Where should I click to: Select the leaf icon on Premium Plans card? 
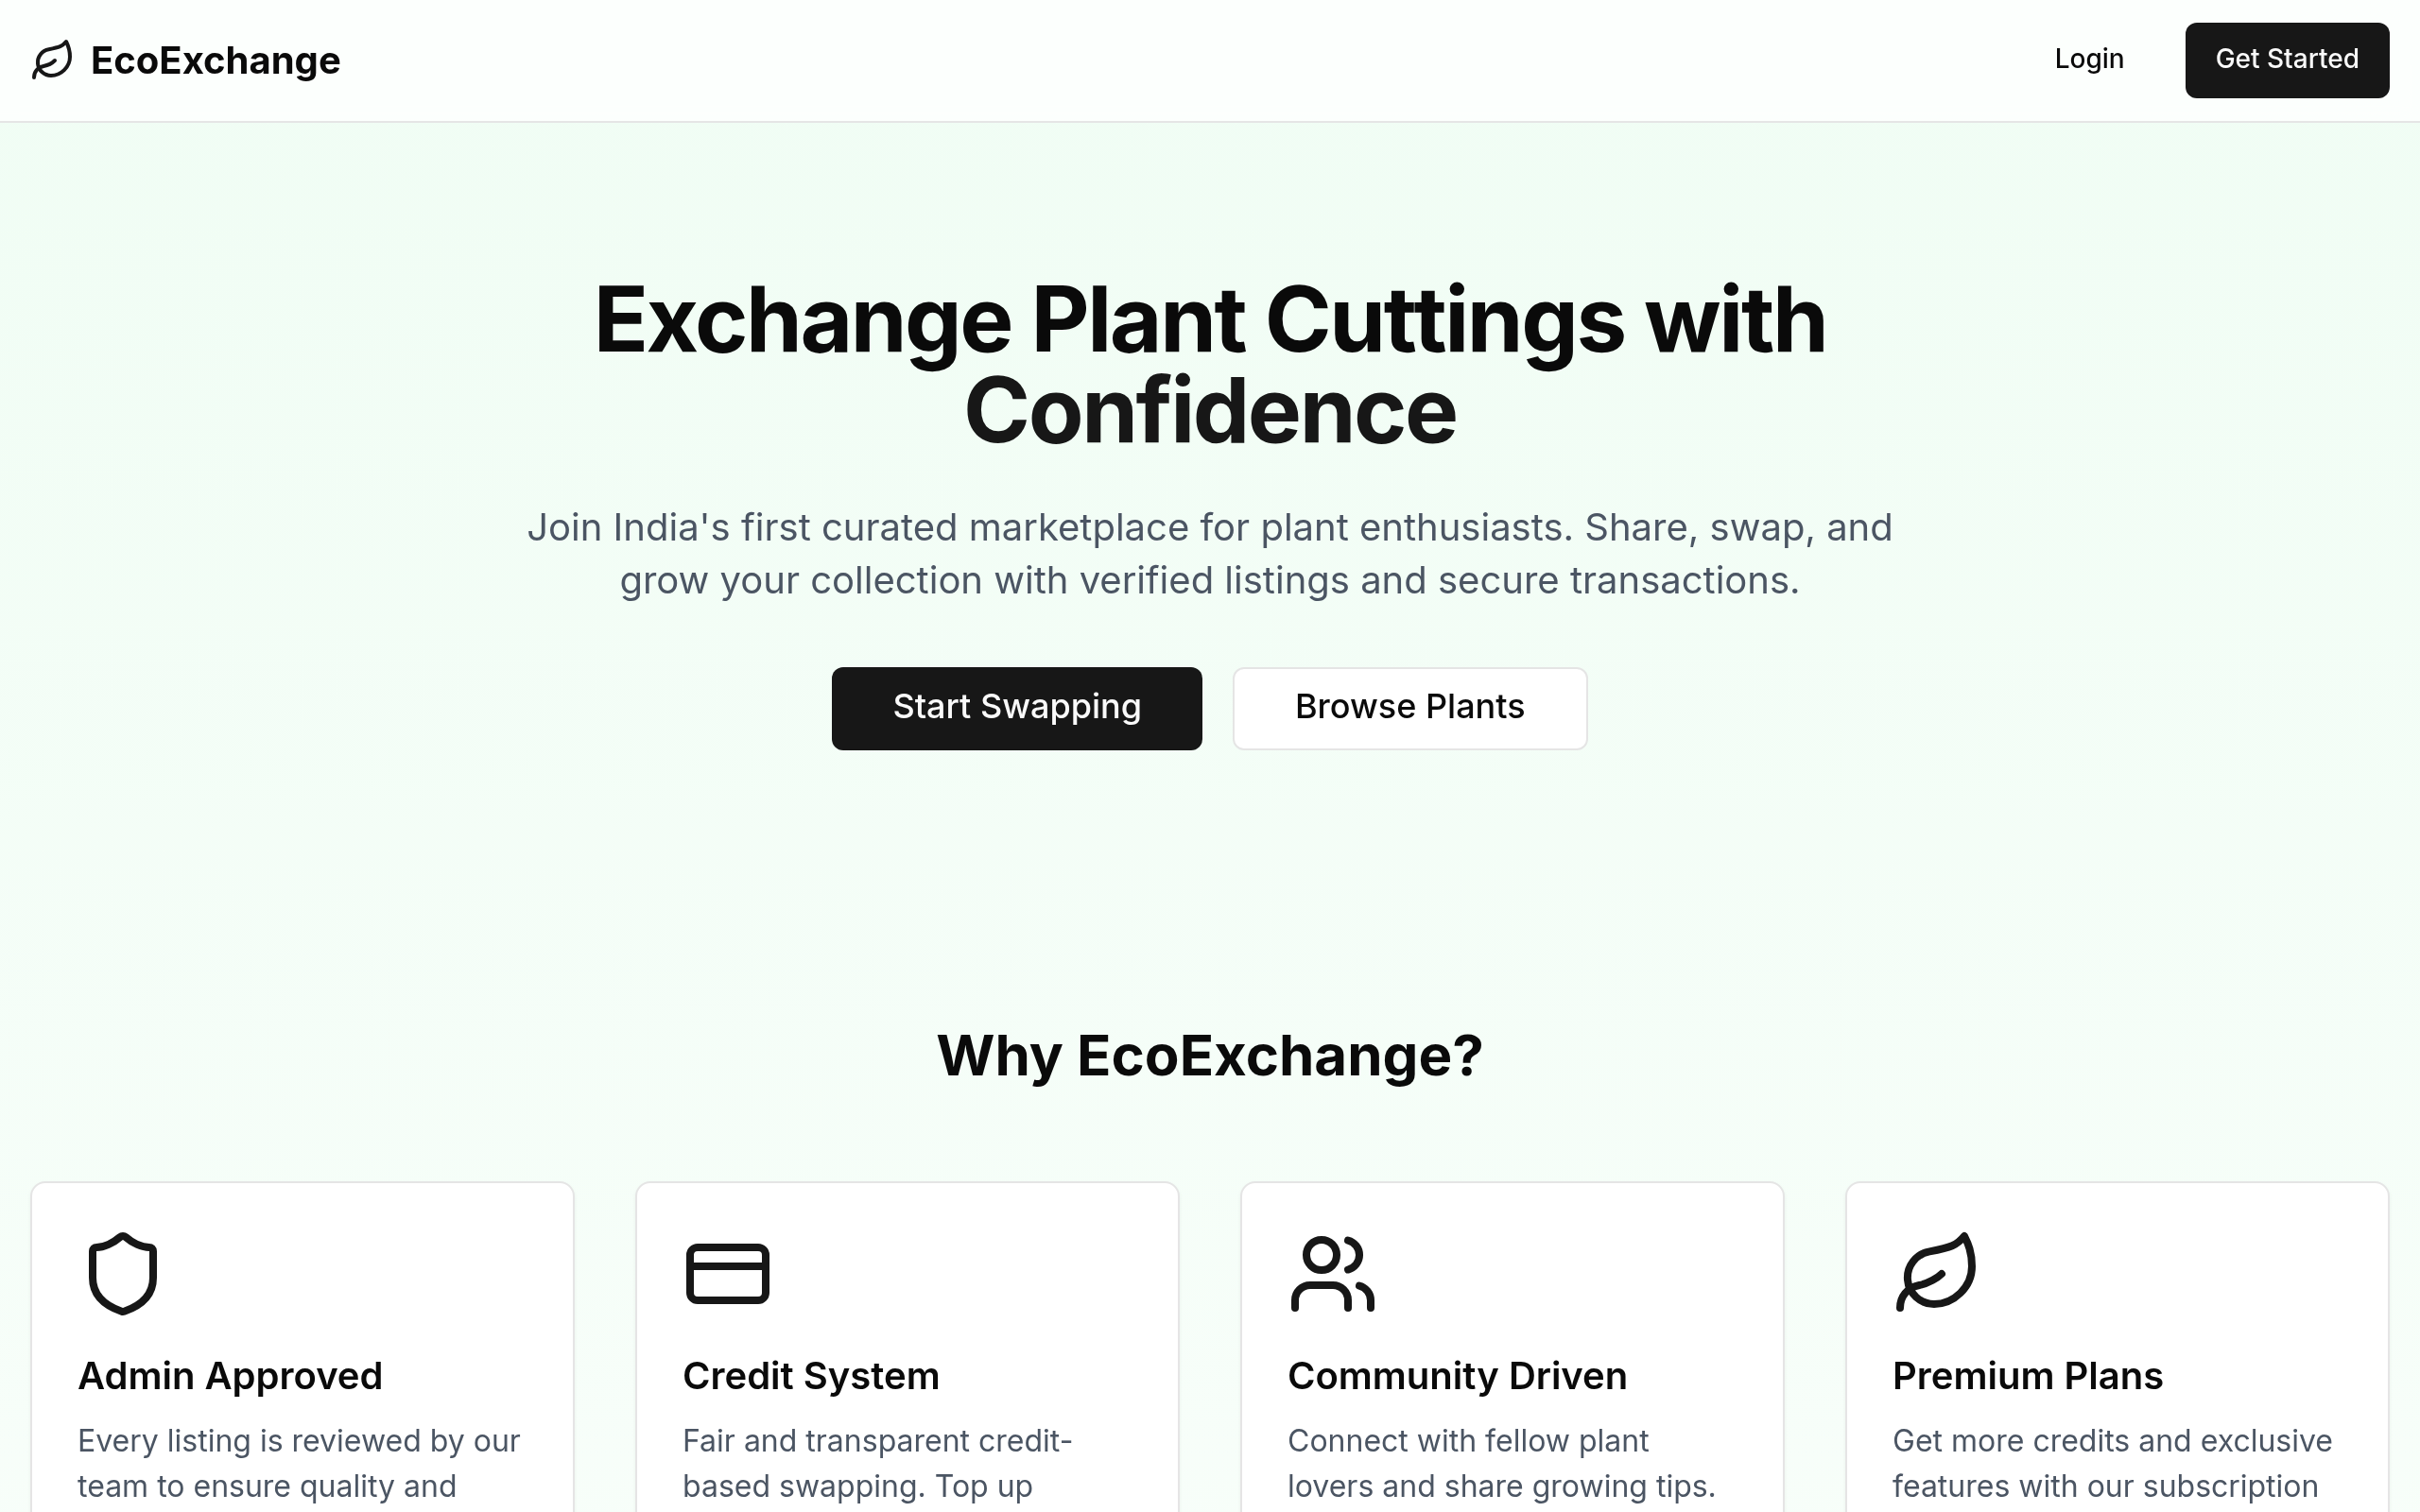[x=1937, y=1272]
